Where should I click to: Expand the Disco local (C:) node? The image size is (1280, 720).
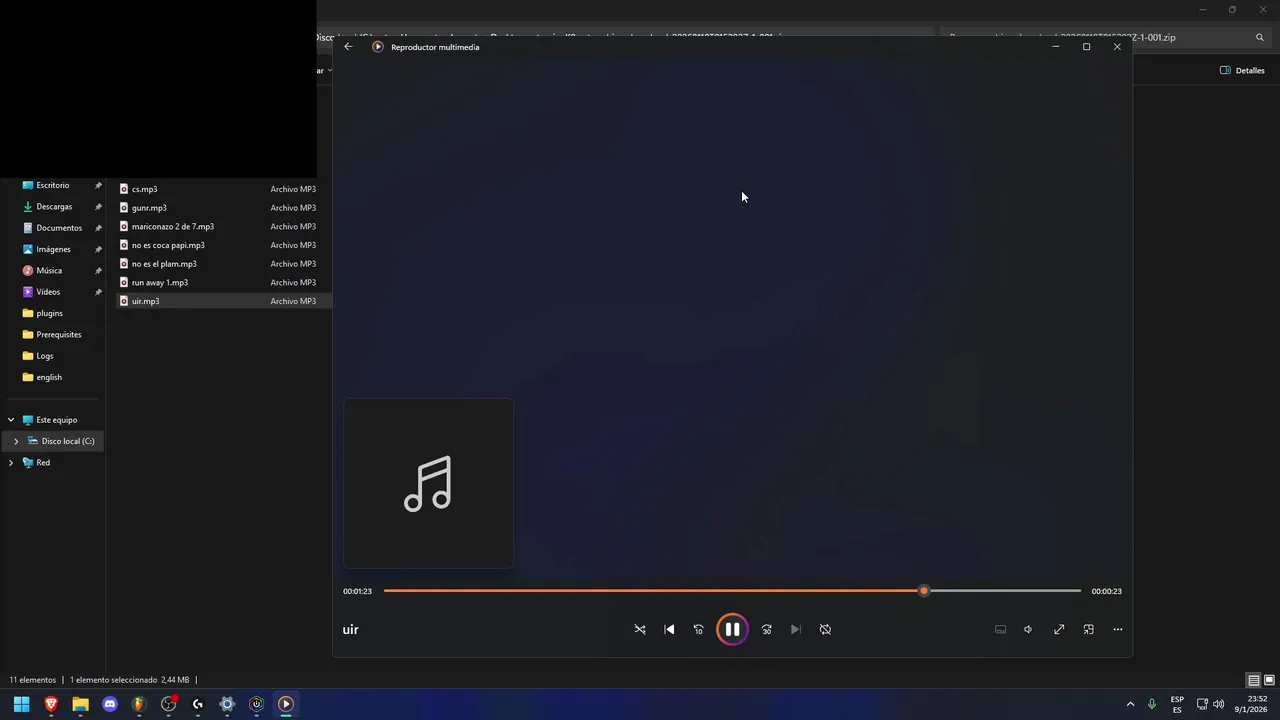coord(16,441)
